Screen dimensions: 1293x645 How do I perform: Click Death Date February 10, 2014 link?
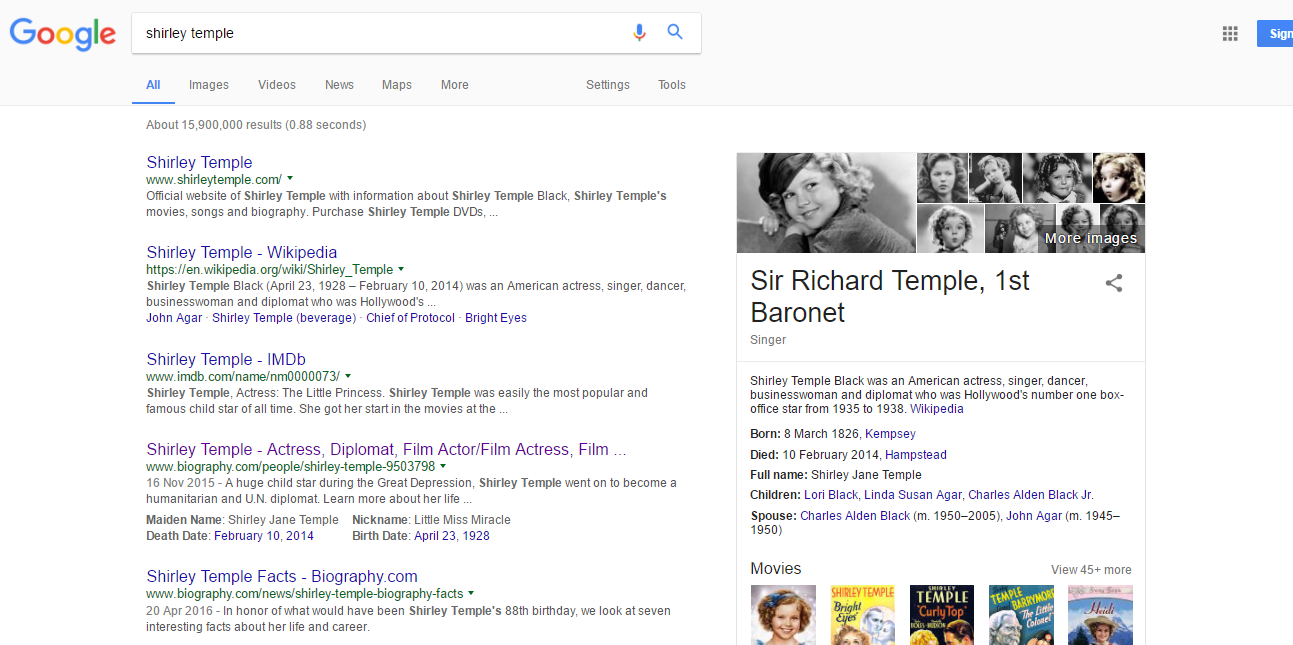pos(264,536)
